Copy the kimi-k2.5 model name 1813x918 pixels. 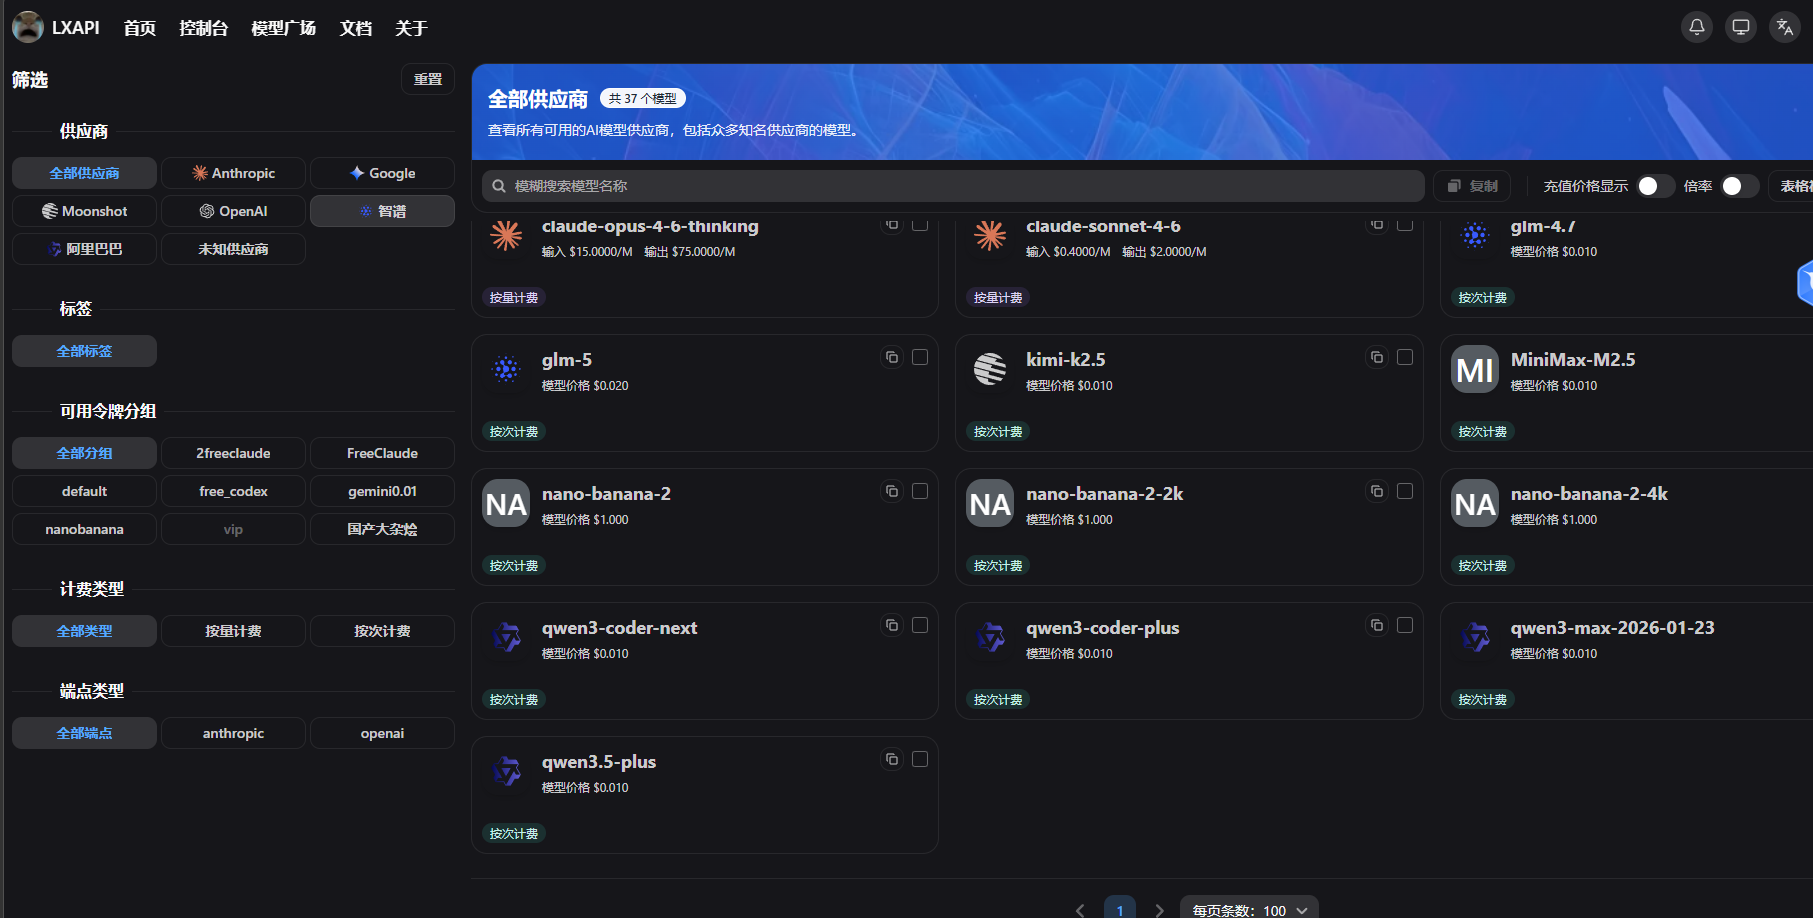(x=1377, y=357)
